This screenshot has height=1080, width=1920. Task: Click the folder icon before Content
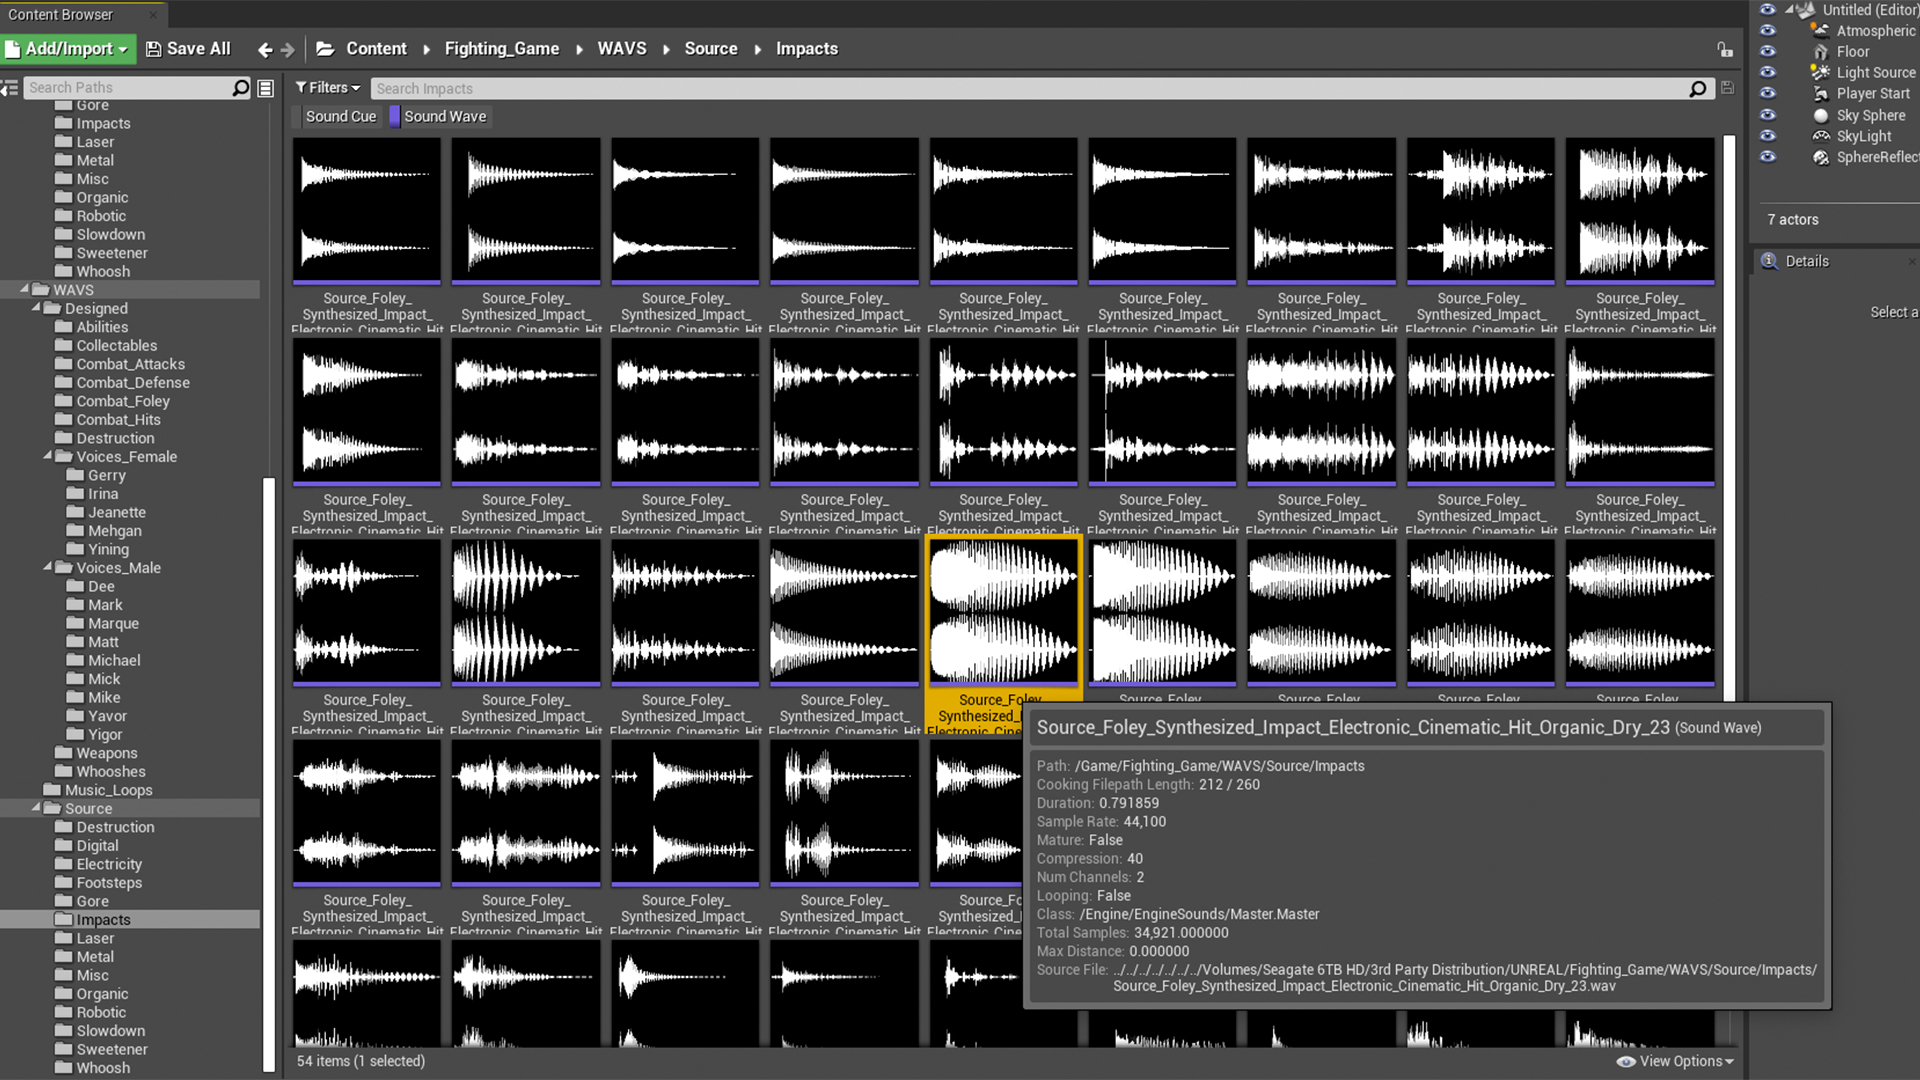click(x=325, y=49)
